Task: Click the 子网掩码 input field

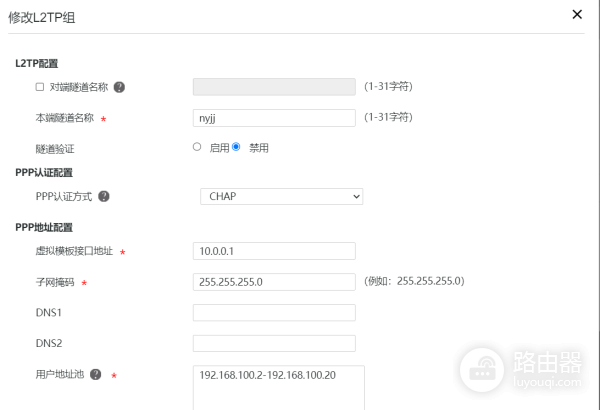Action: (274, 282)
